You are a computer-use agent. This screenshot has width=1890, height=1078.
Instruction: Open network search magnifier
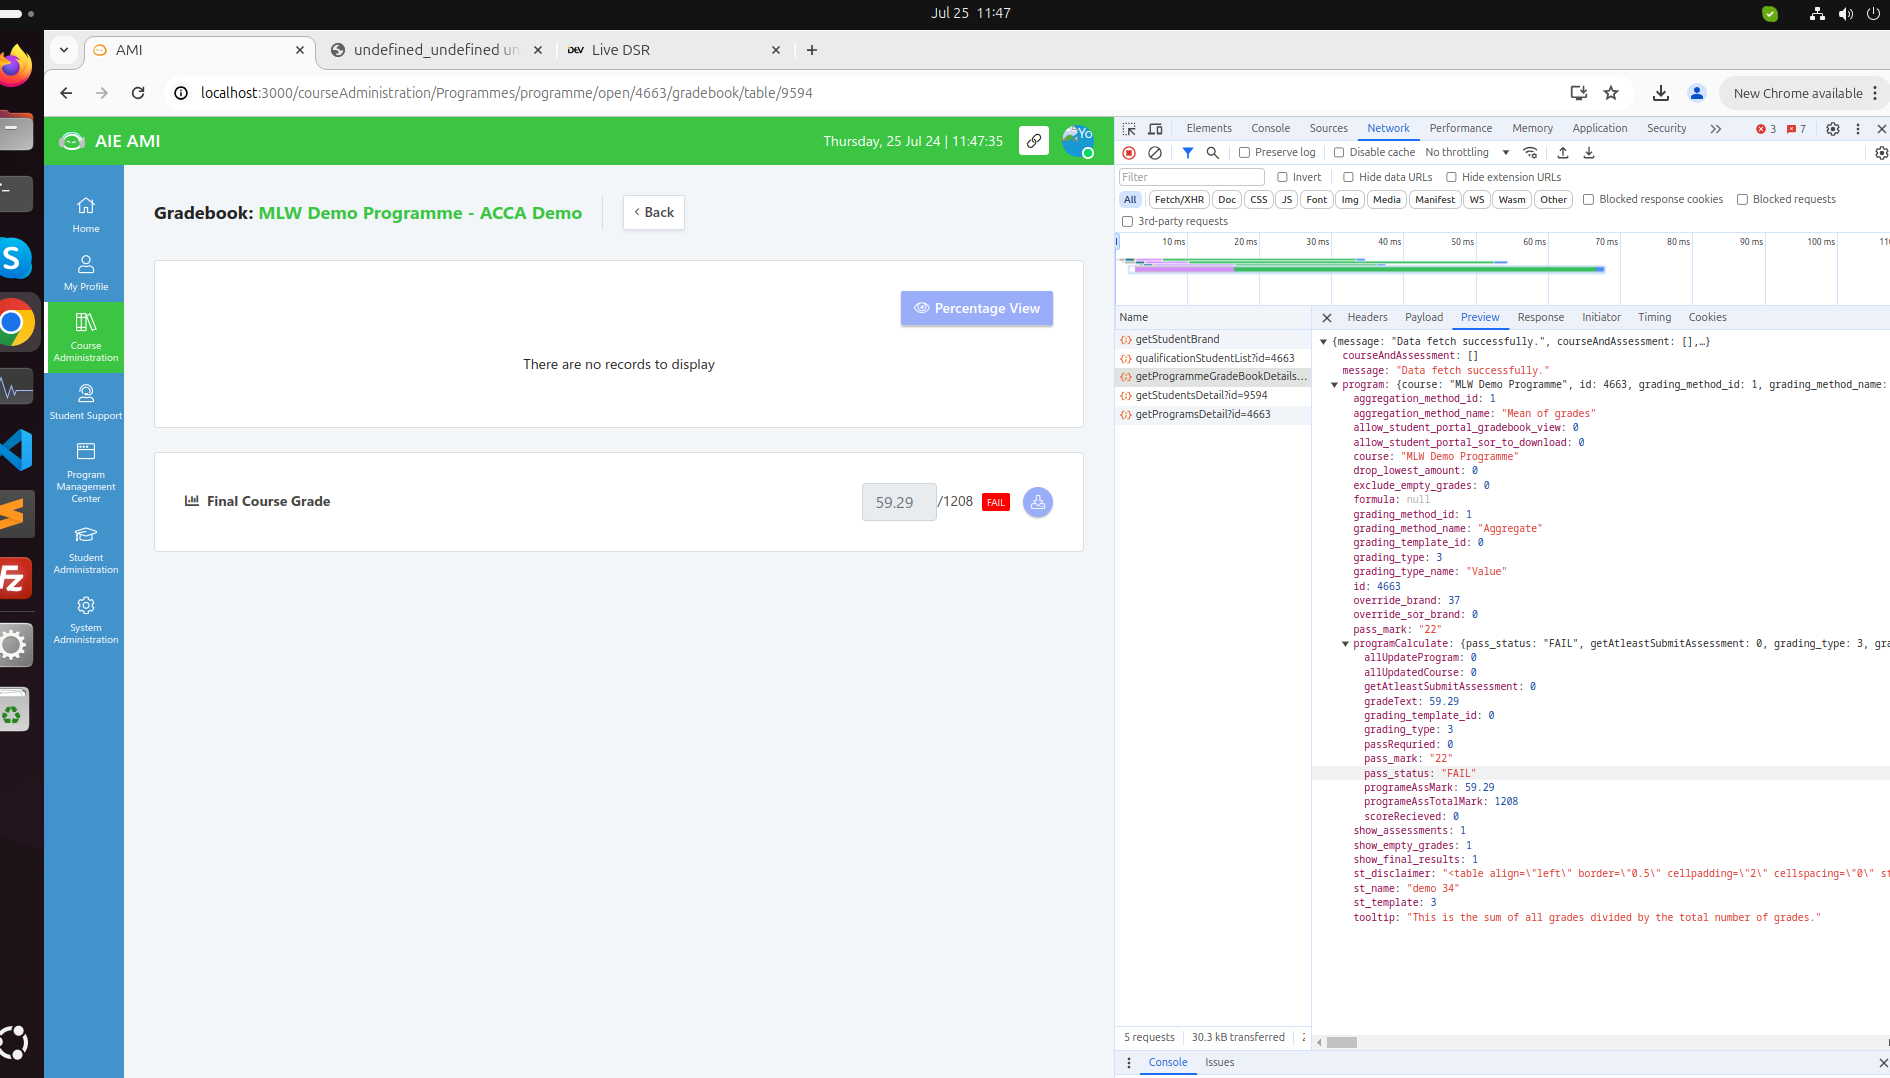[1213, 153]
